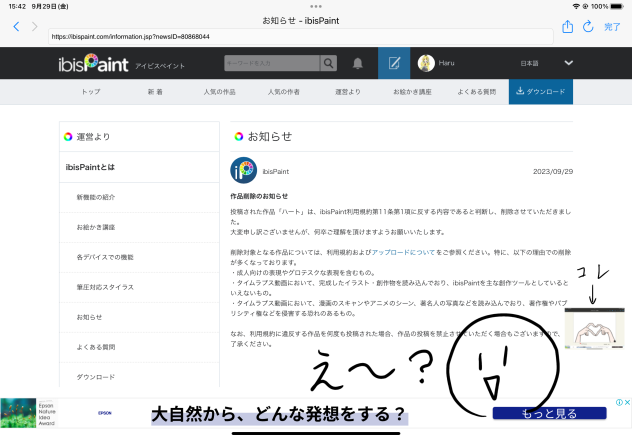Open 筆圧対応スタイラス sidebar item
The width and height of the screenshot is (632, 439).
139,287
